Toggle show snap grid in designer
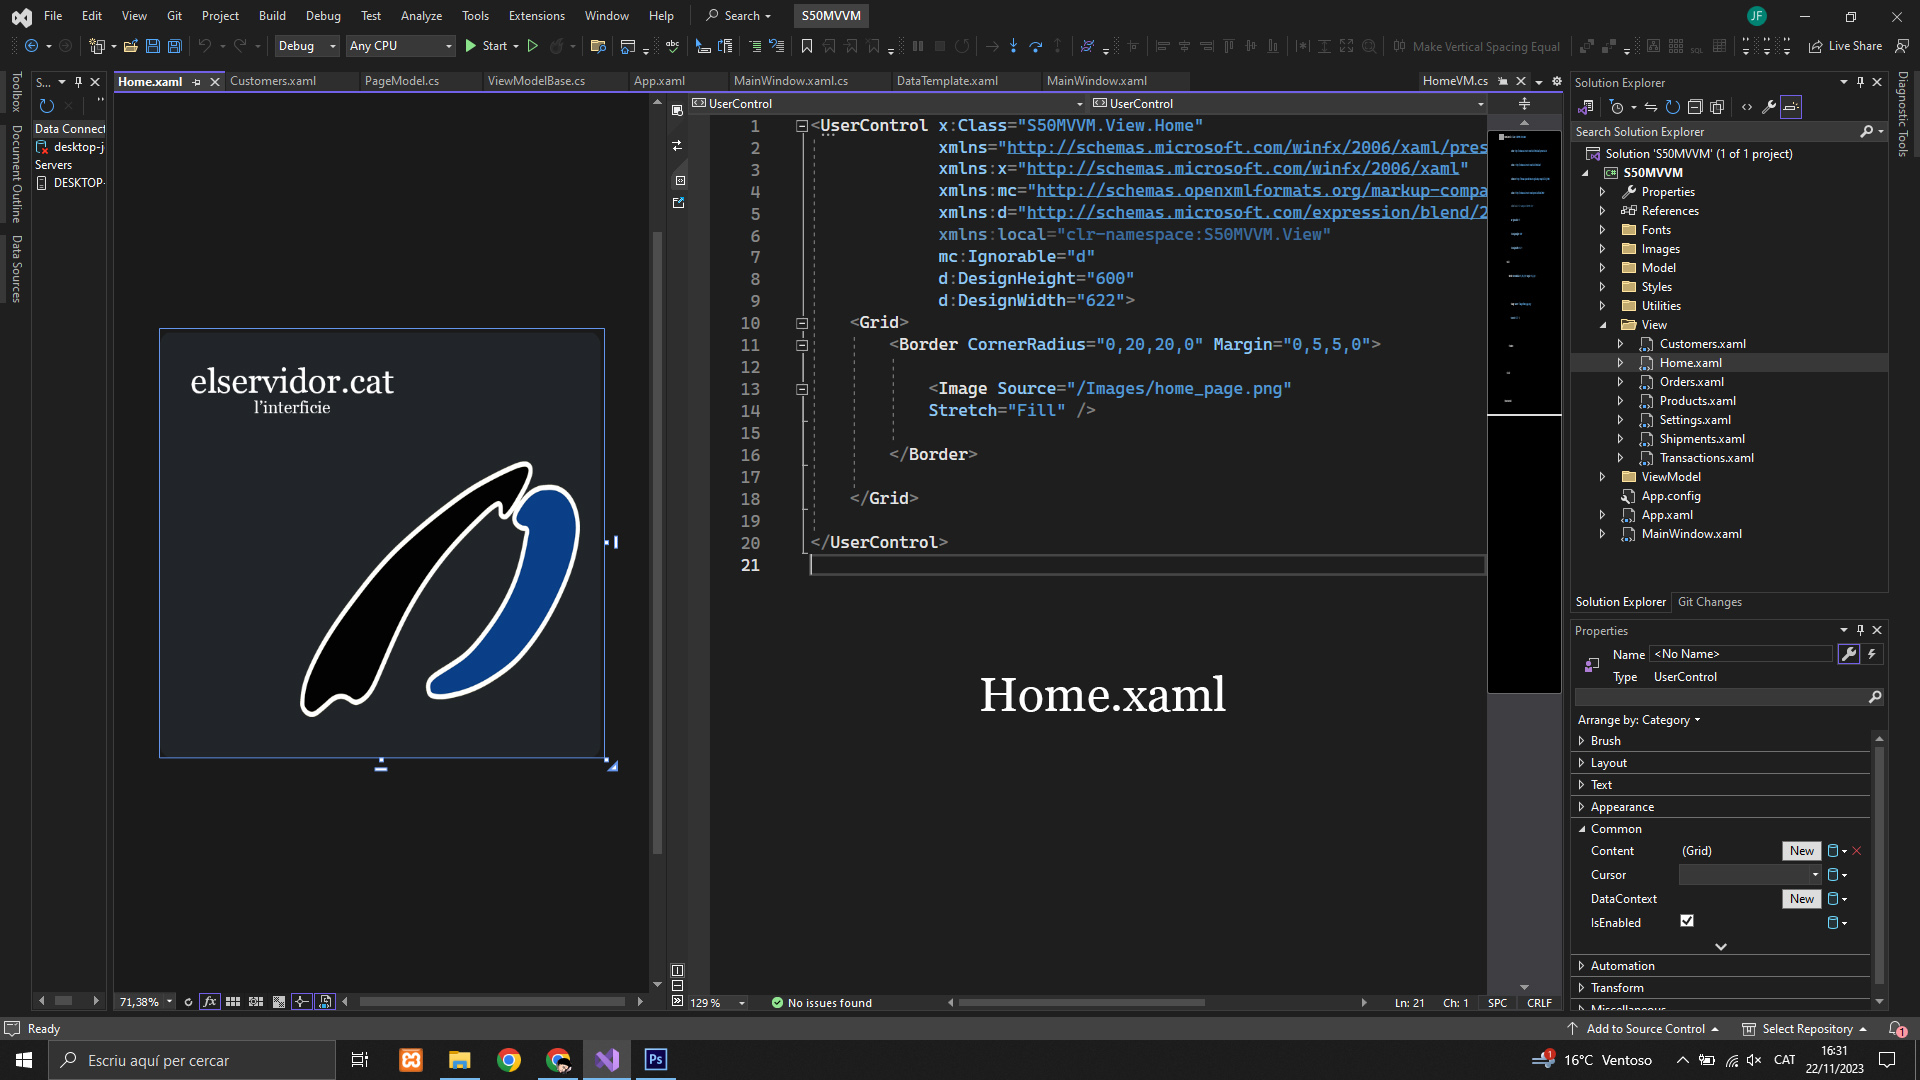 click(233, 1001)
